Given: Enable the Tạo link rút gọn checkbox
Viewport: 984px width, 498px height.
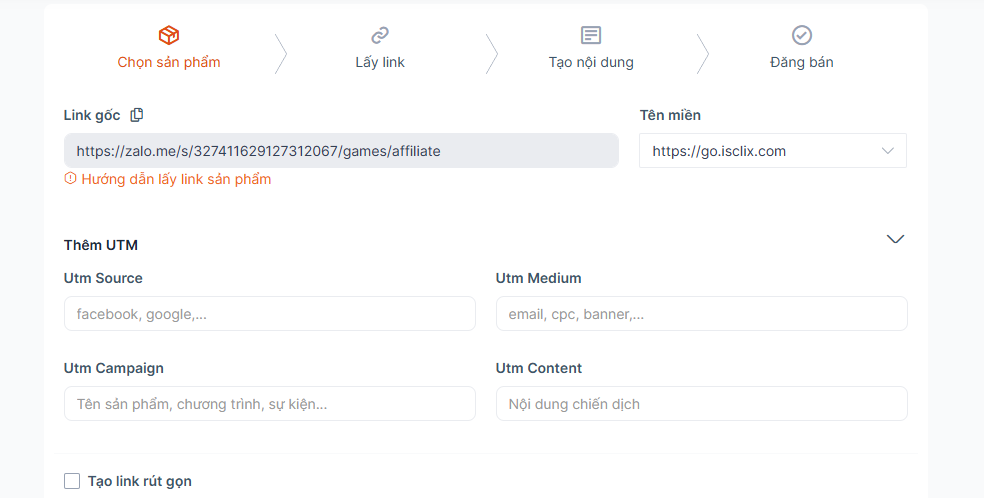Looking at the screenshot, I should coord(72,481).
